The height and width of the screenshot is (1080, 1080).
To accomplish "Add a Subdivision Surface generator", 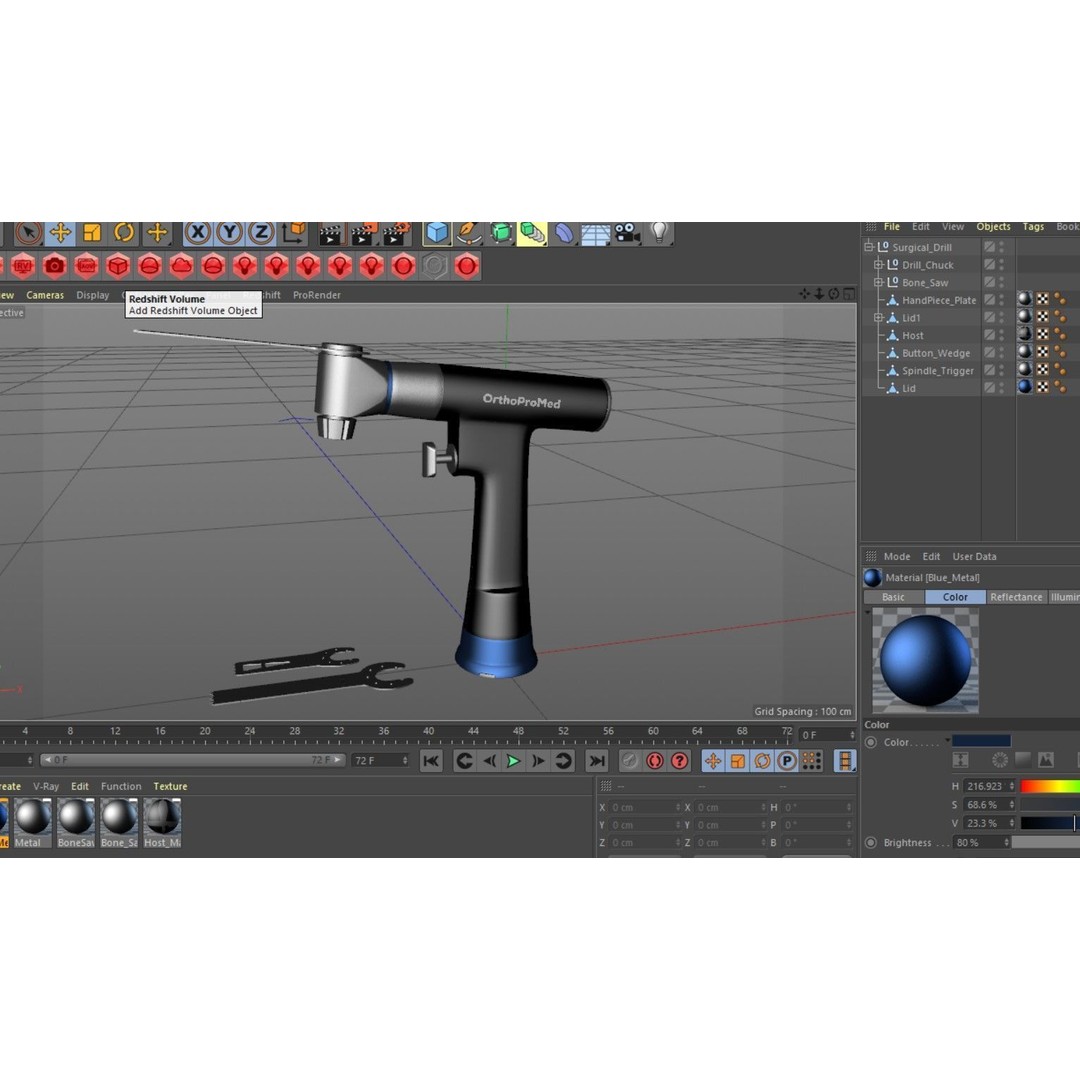I will click(501, 233).
